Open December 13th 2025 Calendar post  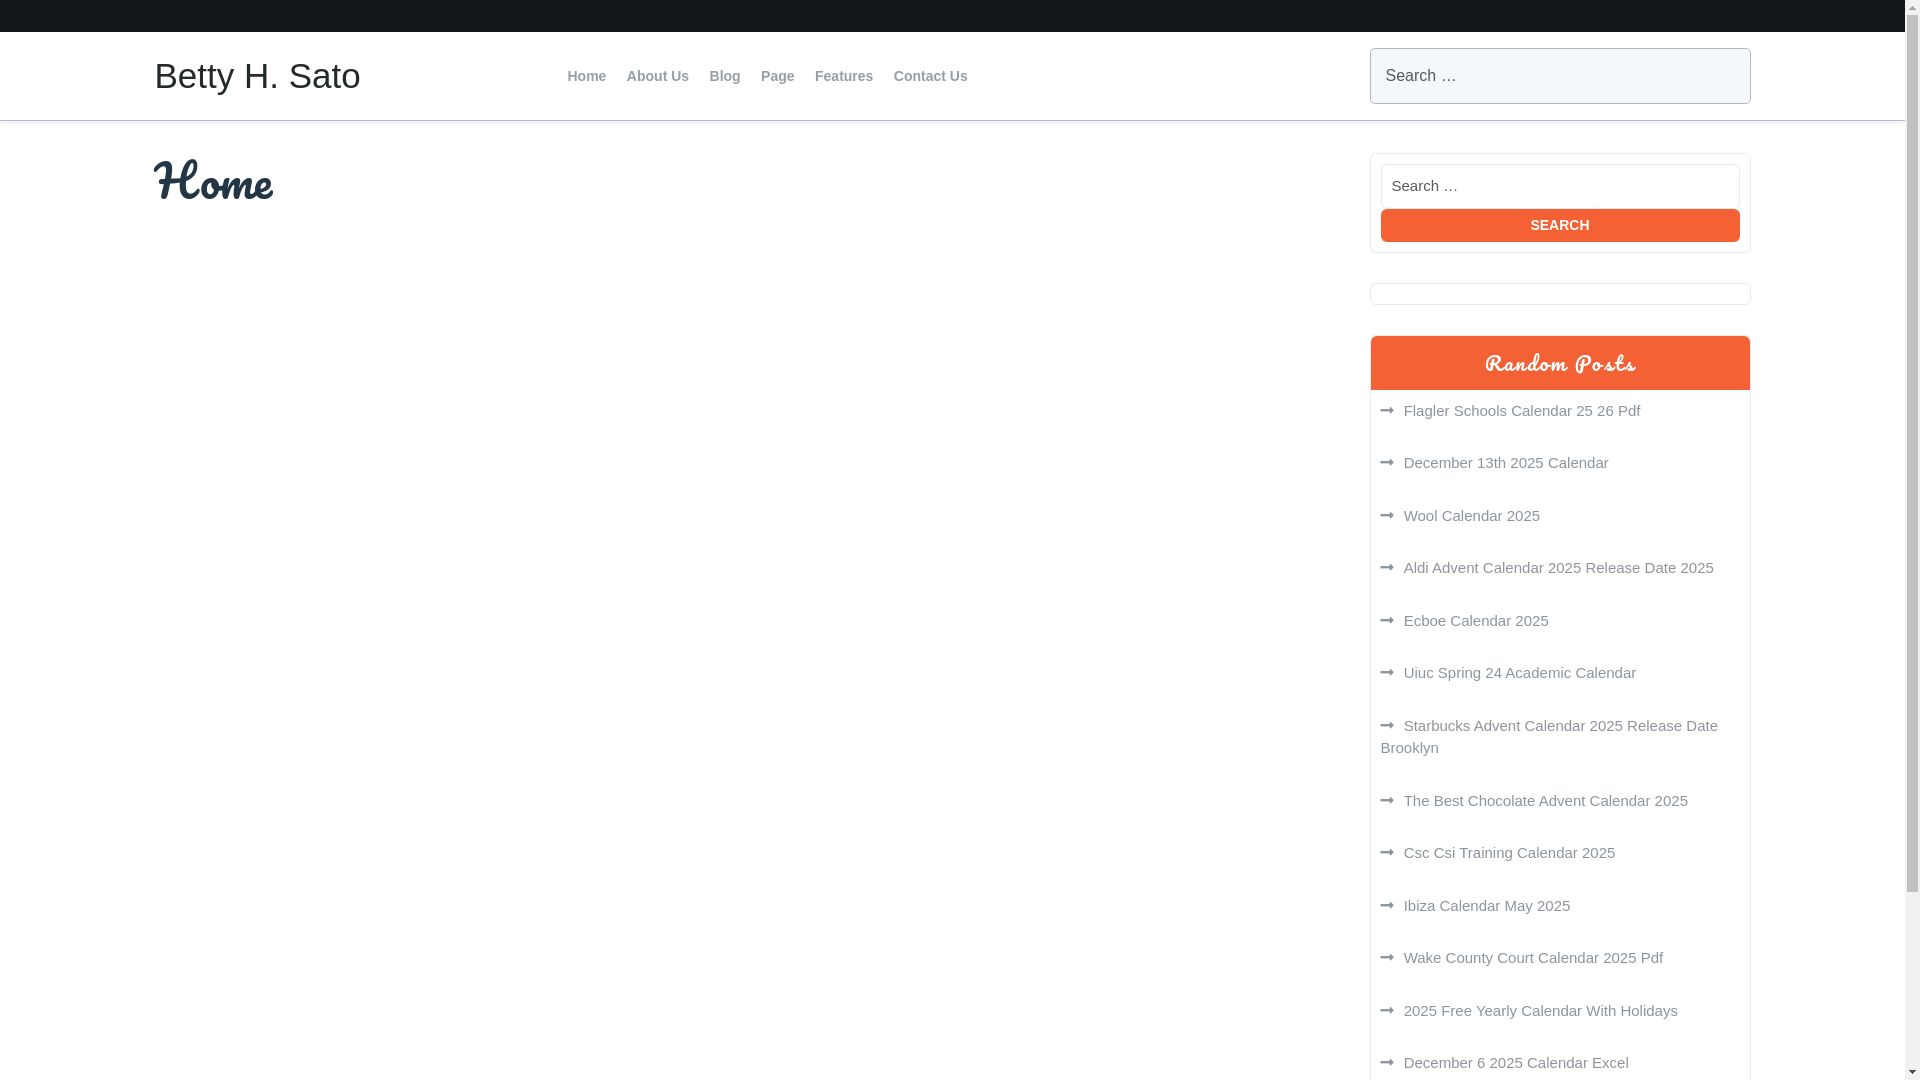point(1505,463)
